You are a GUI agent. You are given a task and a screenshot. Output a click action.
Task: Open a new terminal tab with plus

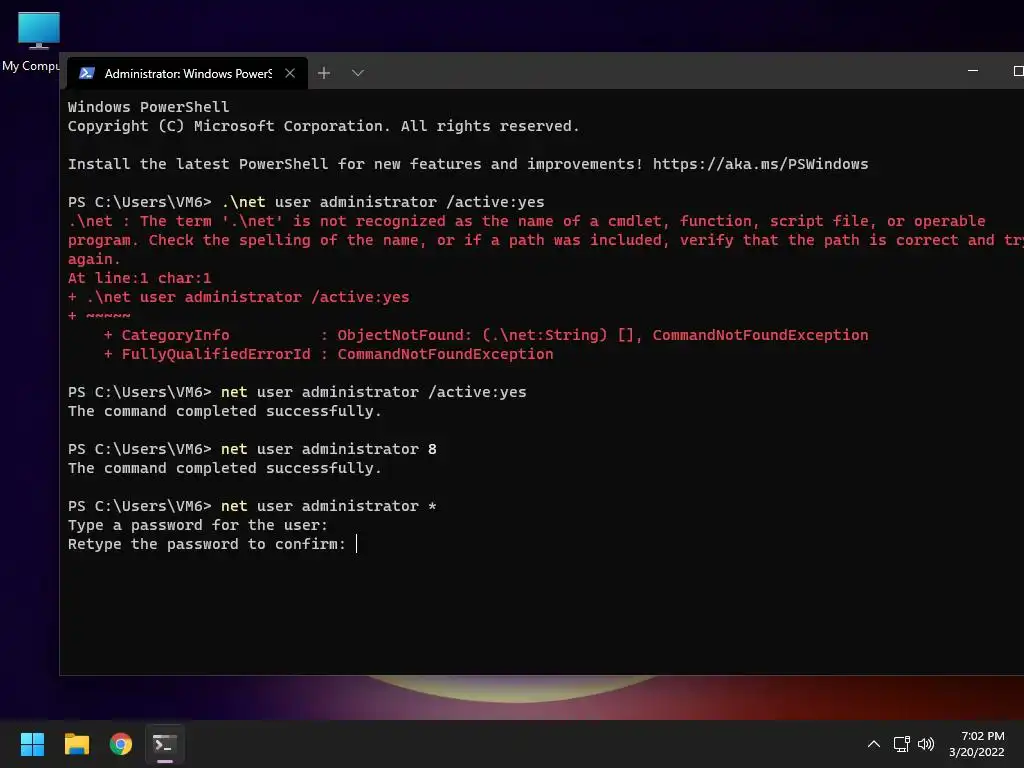click(324, 73)
